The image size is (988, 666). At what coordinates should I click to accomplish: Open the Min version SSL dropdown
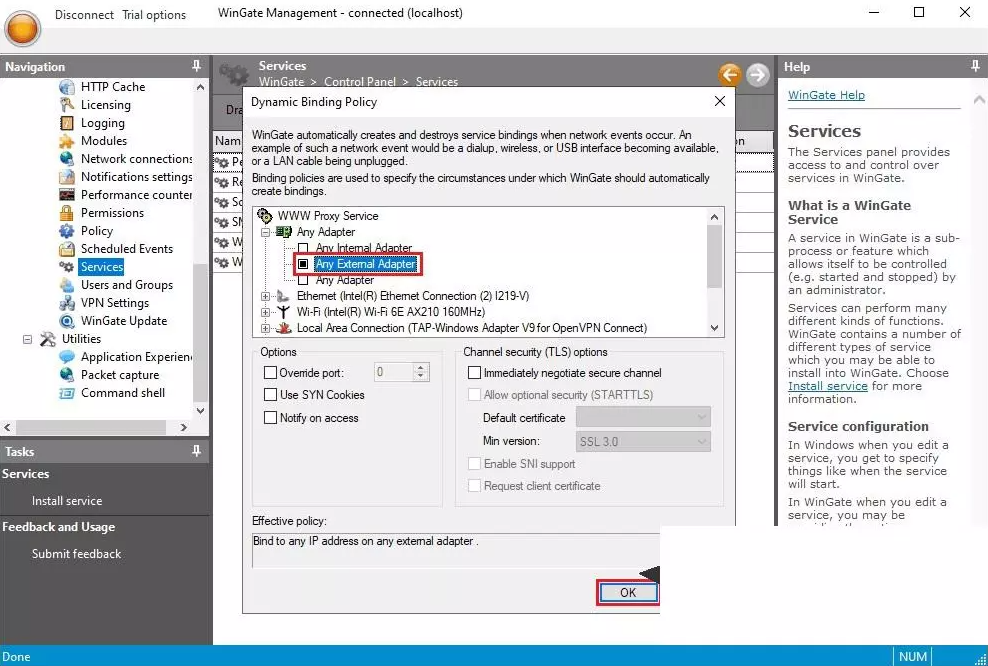[x=643, y=441]
